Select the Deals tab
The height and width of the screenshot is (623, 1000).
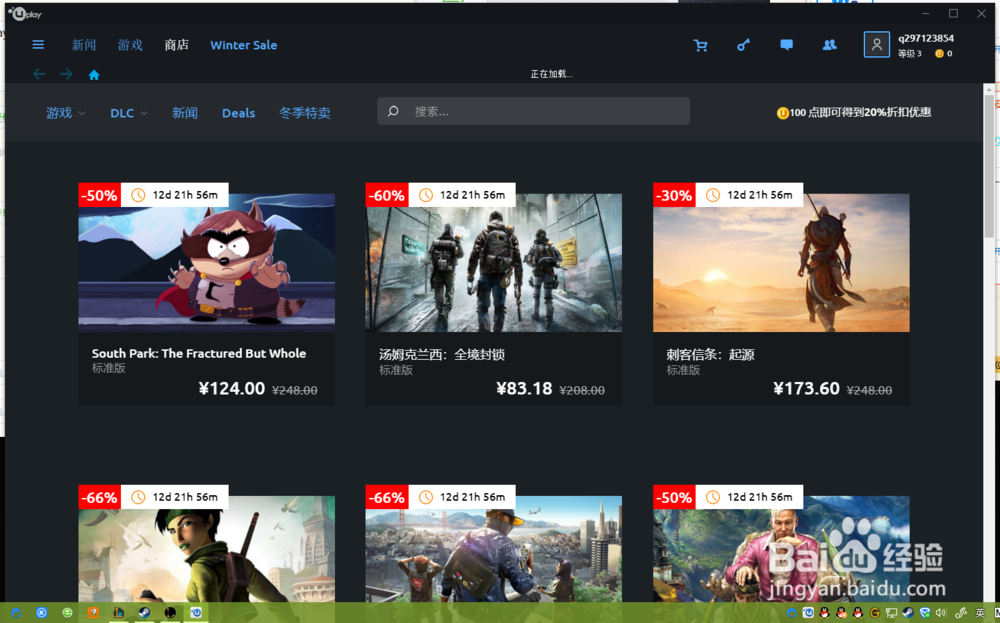pos(238,113)
